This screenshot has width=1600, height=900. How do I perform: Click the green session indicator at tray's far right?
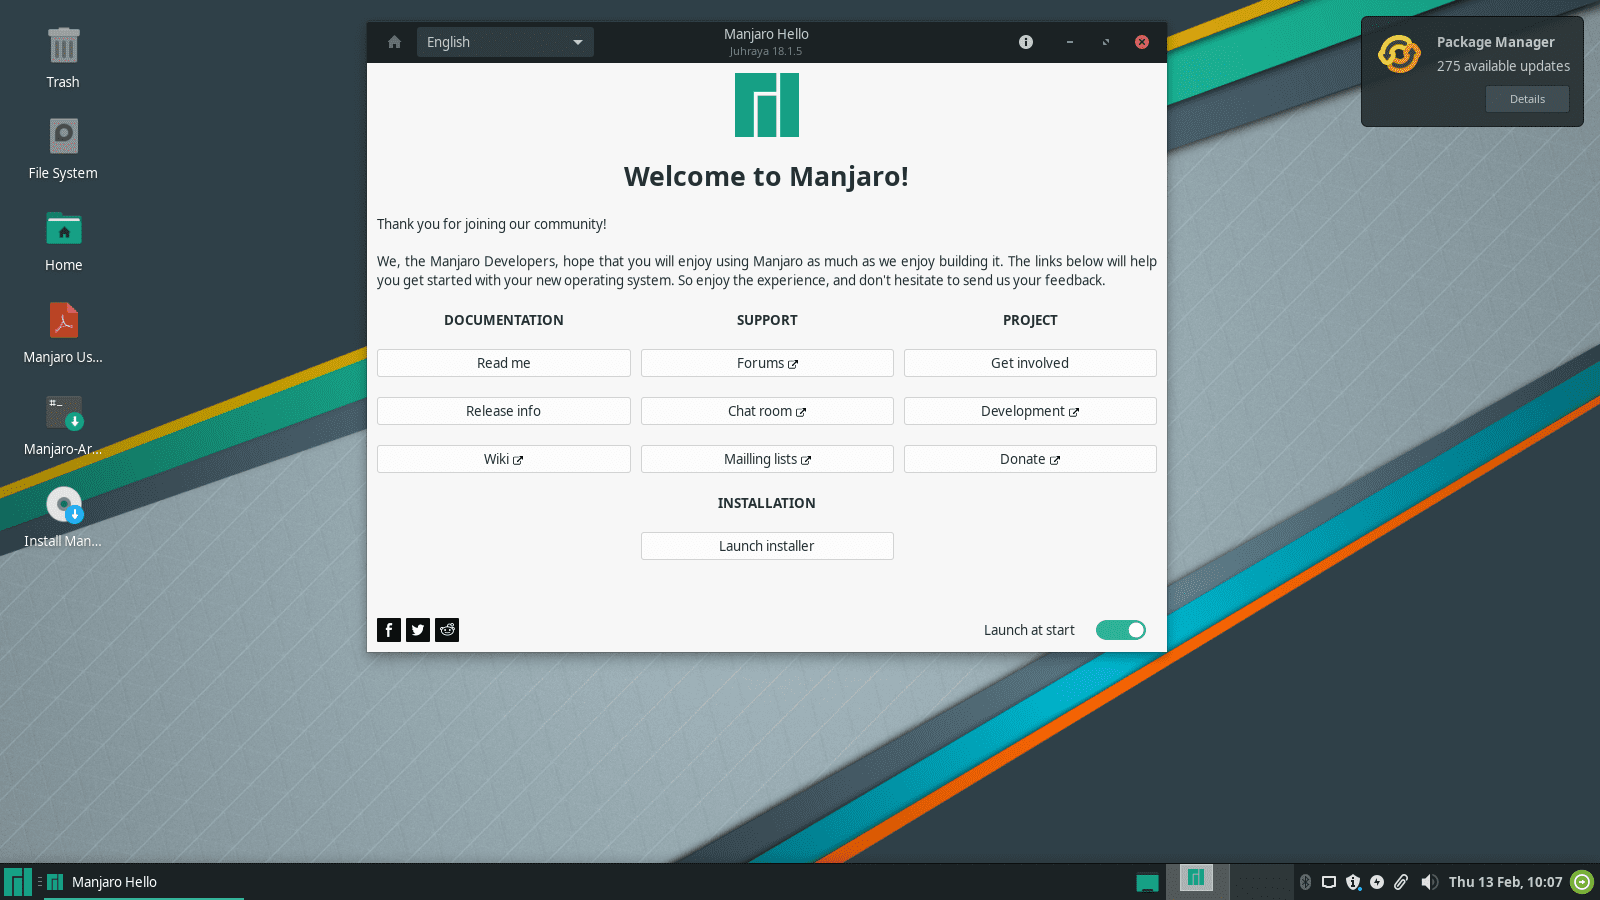1580,882
